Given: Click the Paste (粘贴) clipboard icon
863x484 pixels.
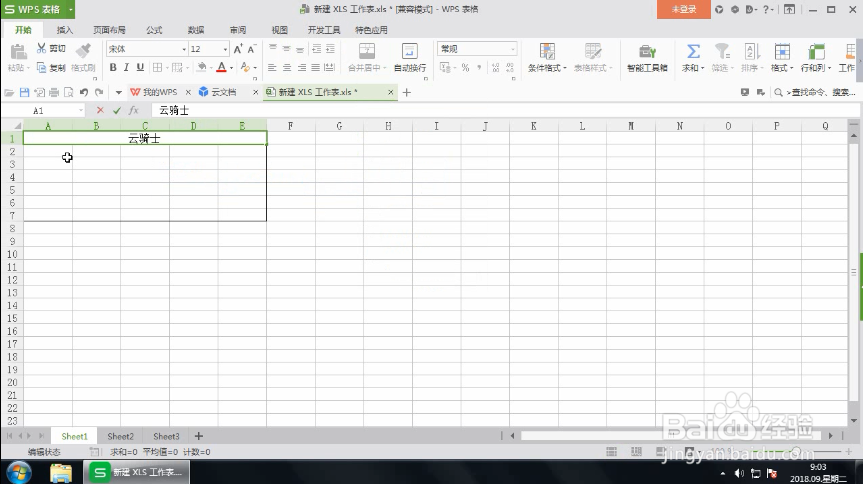Looking at the screenshot, I should (x=18, y=52).
